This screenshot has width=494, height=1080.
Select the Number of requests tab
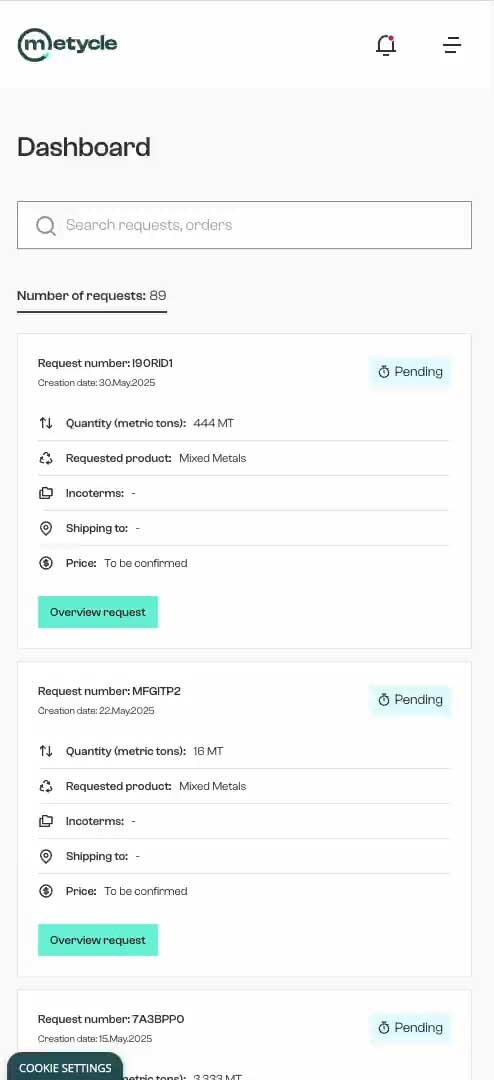pyautogui.click(x=92, y=297)
